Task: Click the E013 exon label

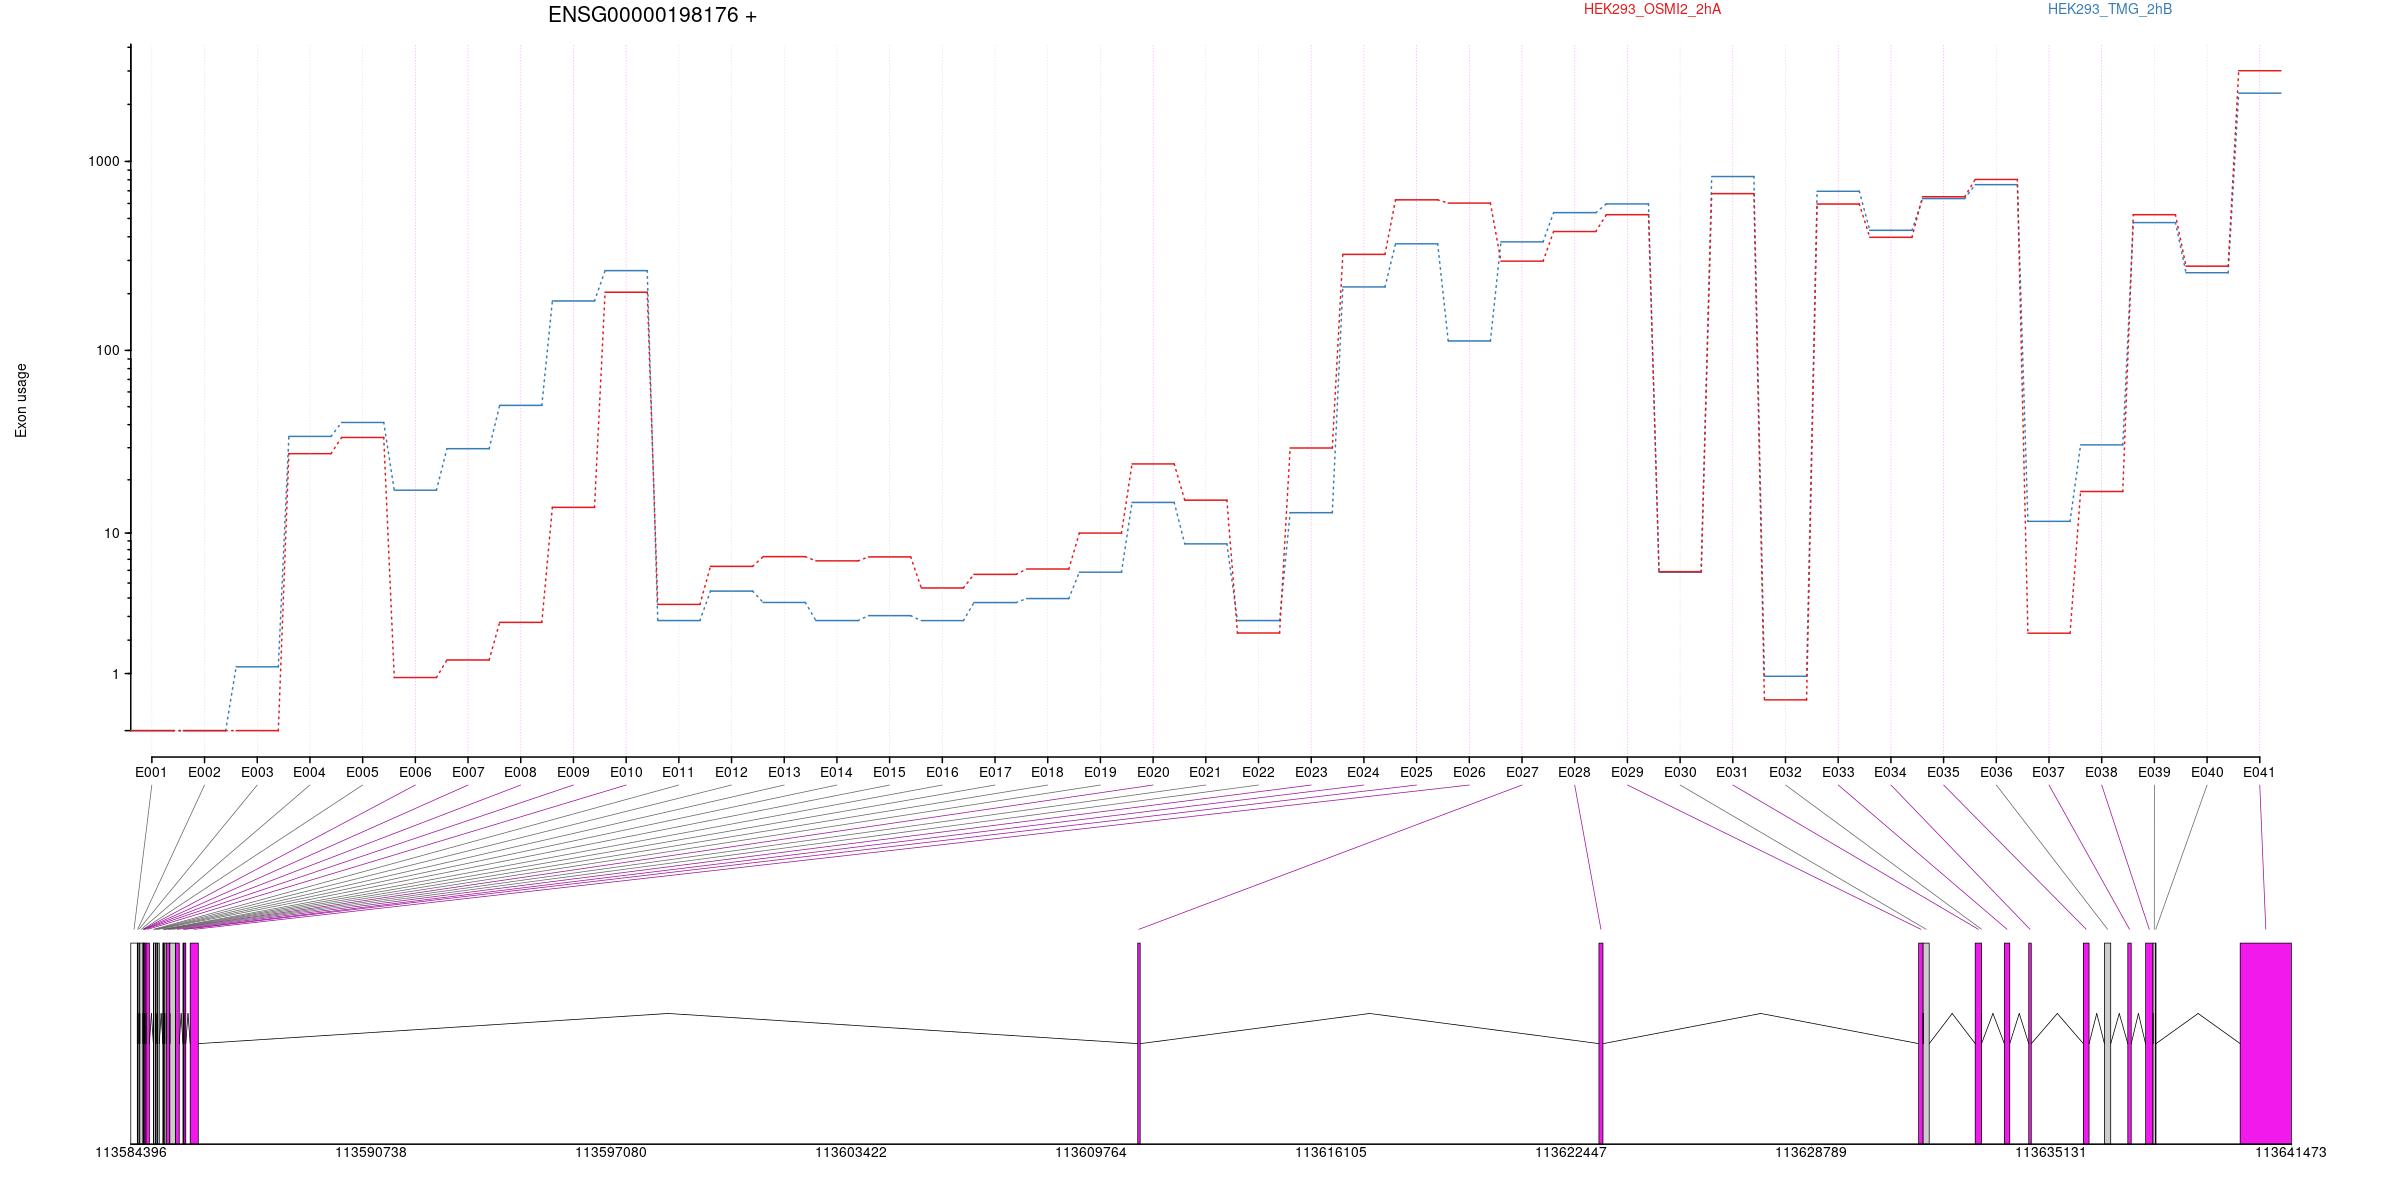Action: (x=784, y=772)
